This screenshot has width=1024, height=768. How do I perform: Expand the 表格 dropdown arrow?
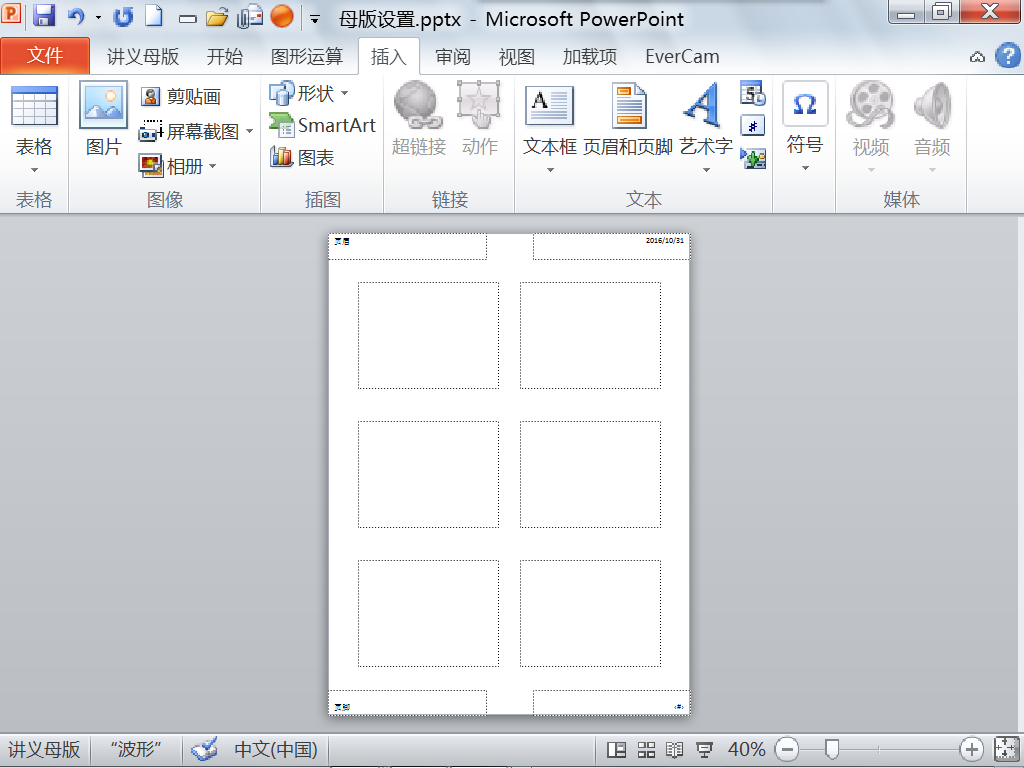(x=34, y=170)
